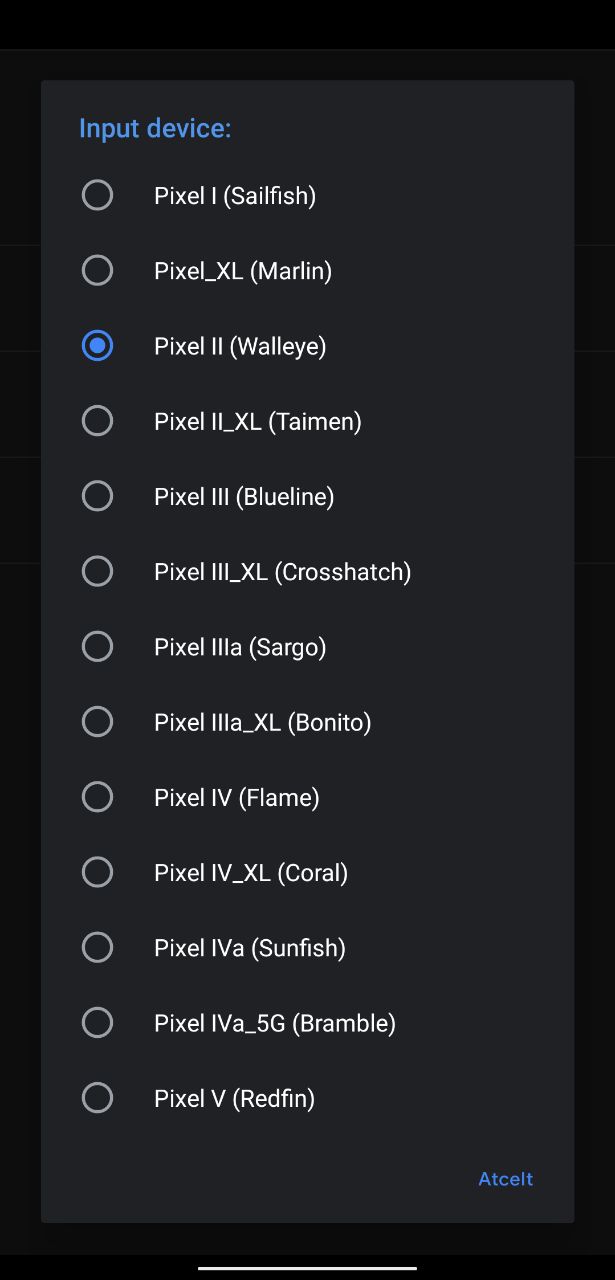Select Pixel IIIa (Sargo) radio button
The width and height of the screenshot is (615, 1280).
[97, 647]
